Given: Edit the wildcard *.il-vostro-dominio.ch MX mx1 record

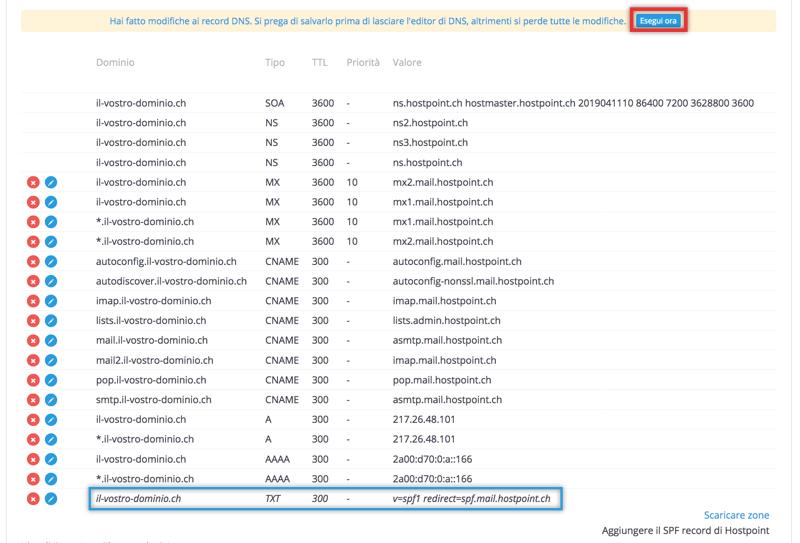Looking at the screenshot, I should [x=51, y=222].
